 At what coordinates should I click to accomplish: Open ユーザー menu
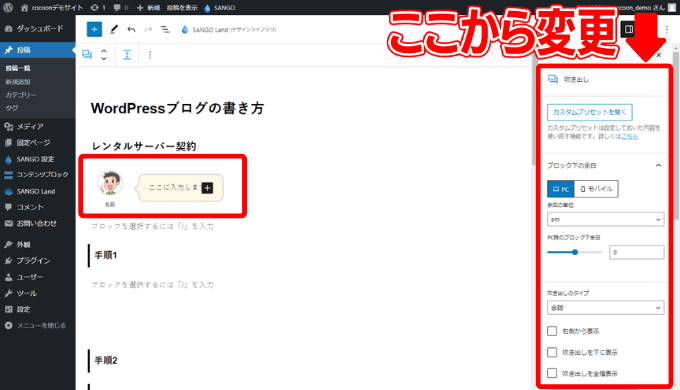[x=38, y=277]
